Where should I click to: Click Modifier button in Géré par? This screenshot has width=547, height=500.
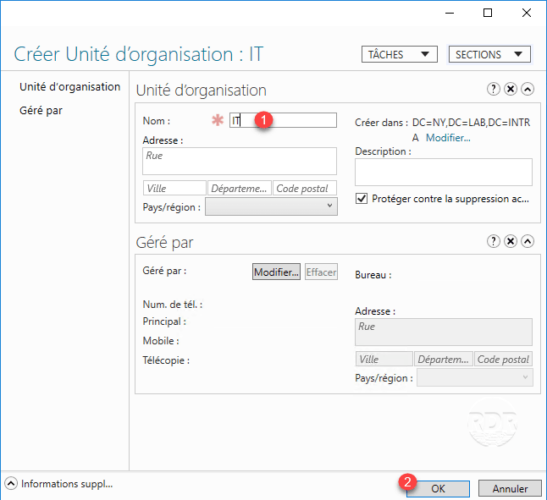click(x=276, y=272)
